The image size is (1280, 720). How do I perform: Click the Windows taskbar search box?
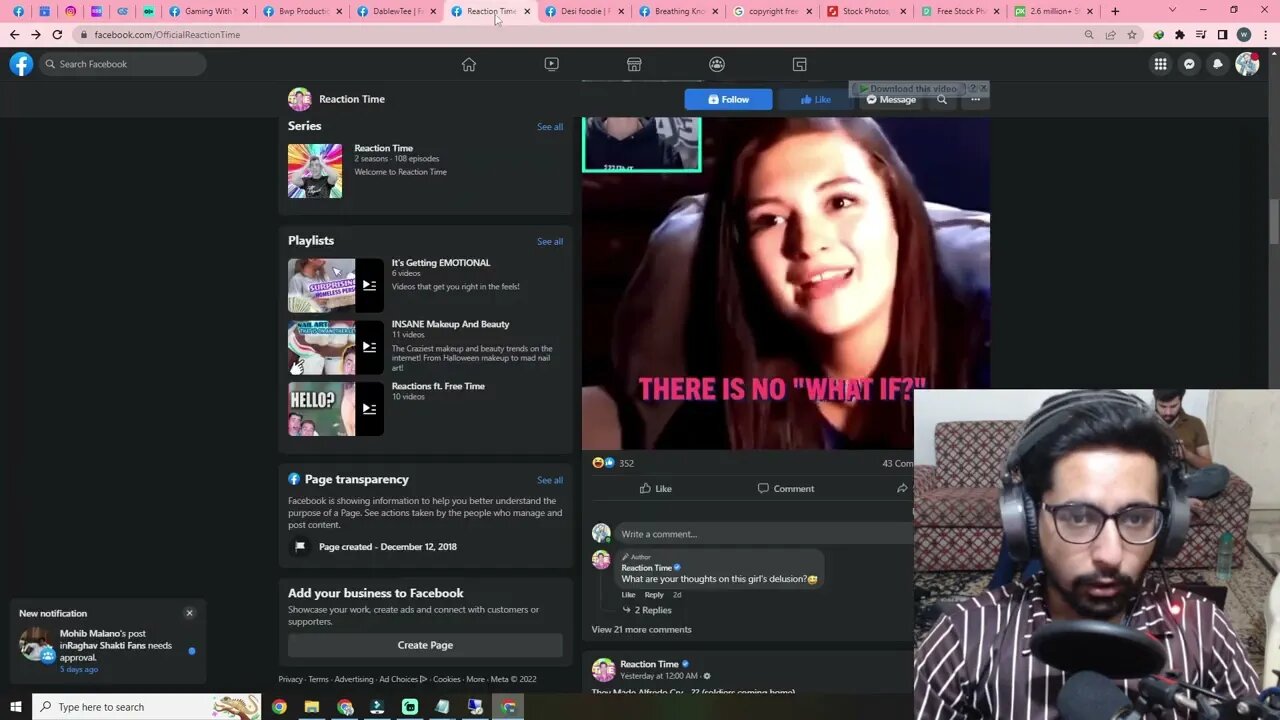pos(146,707)
